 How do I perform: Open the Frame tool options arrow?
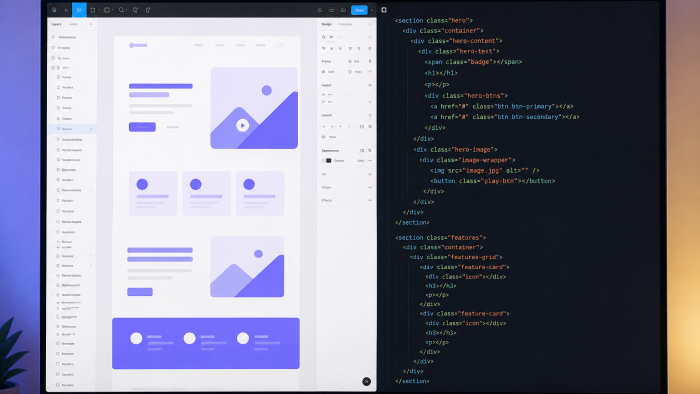pyautogui.click(x=99, y=10)
